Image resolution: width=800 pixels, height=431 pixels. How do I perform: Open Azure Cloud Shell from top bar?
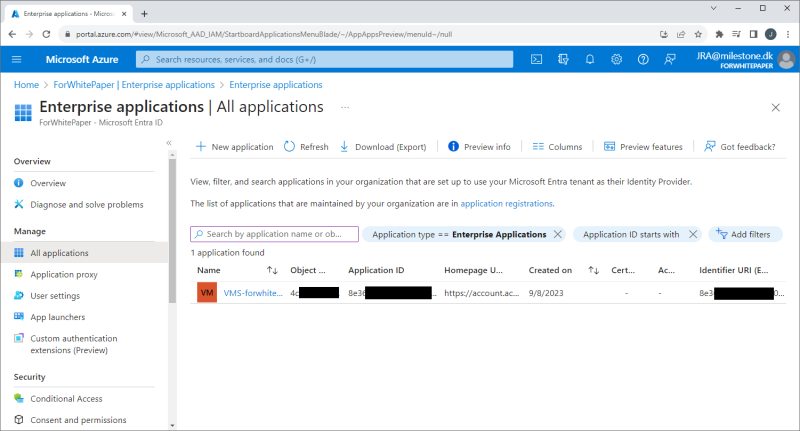pyautogui.click(x=537, y=60)
